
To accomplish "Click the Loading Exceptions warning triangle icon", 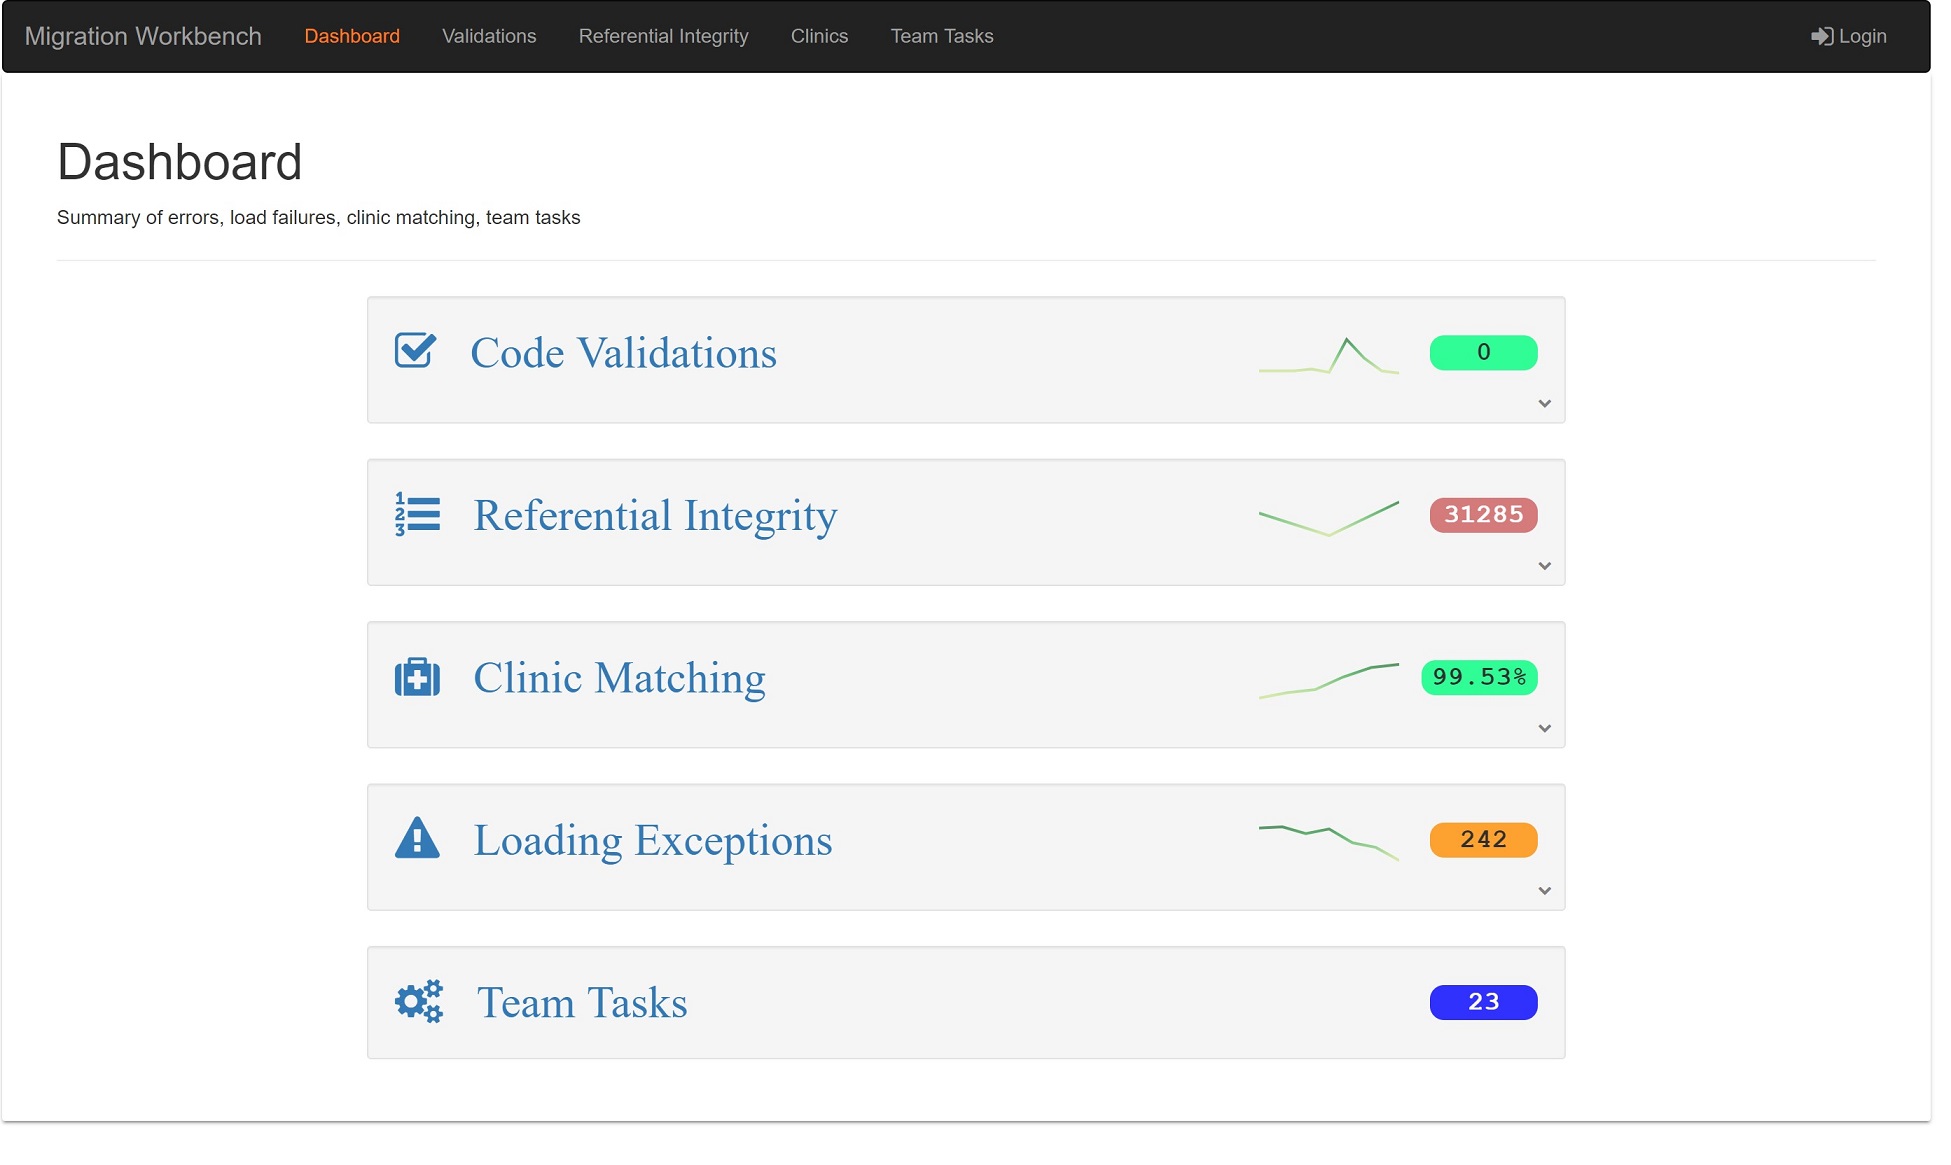I will 419,838.
